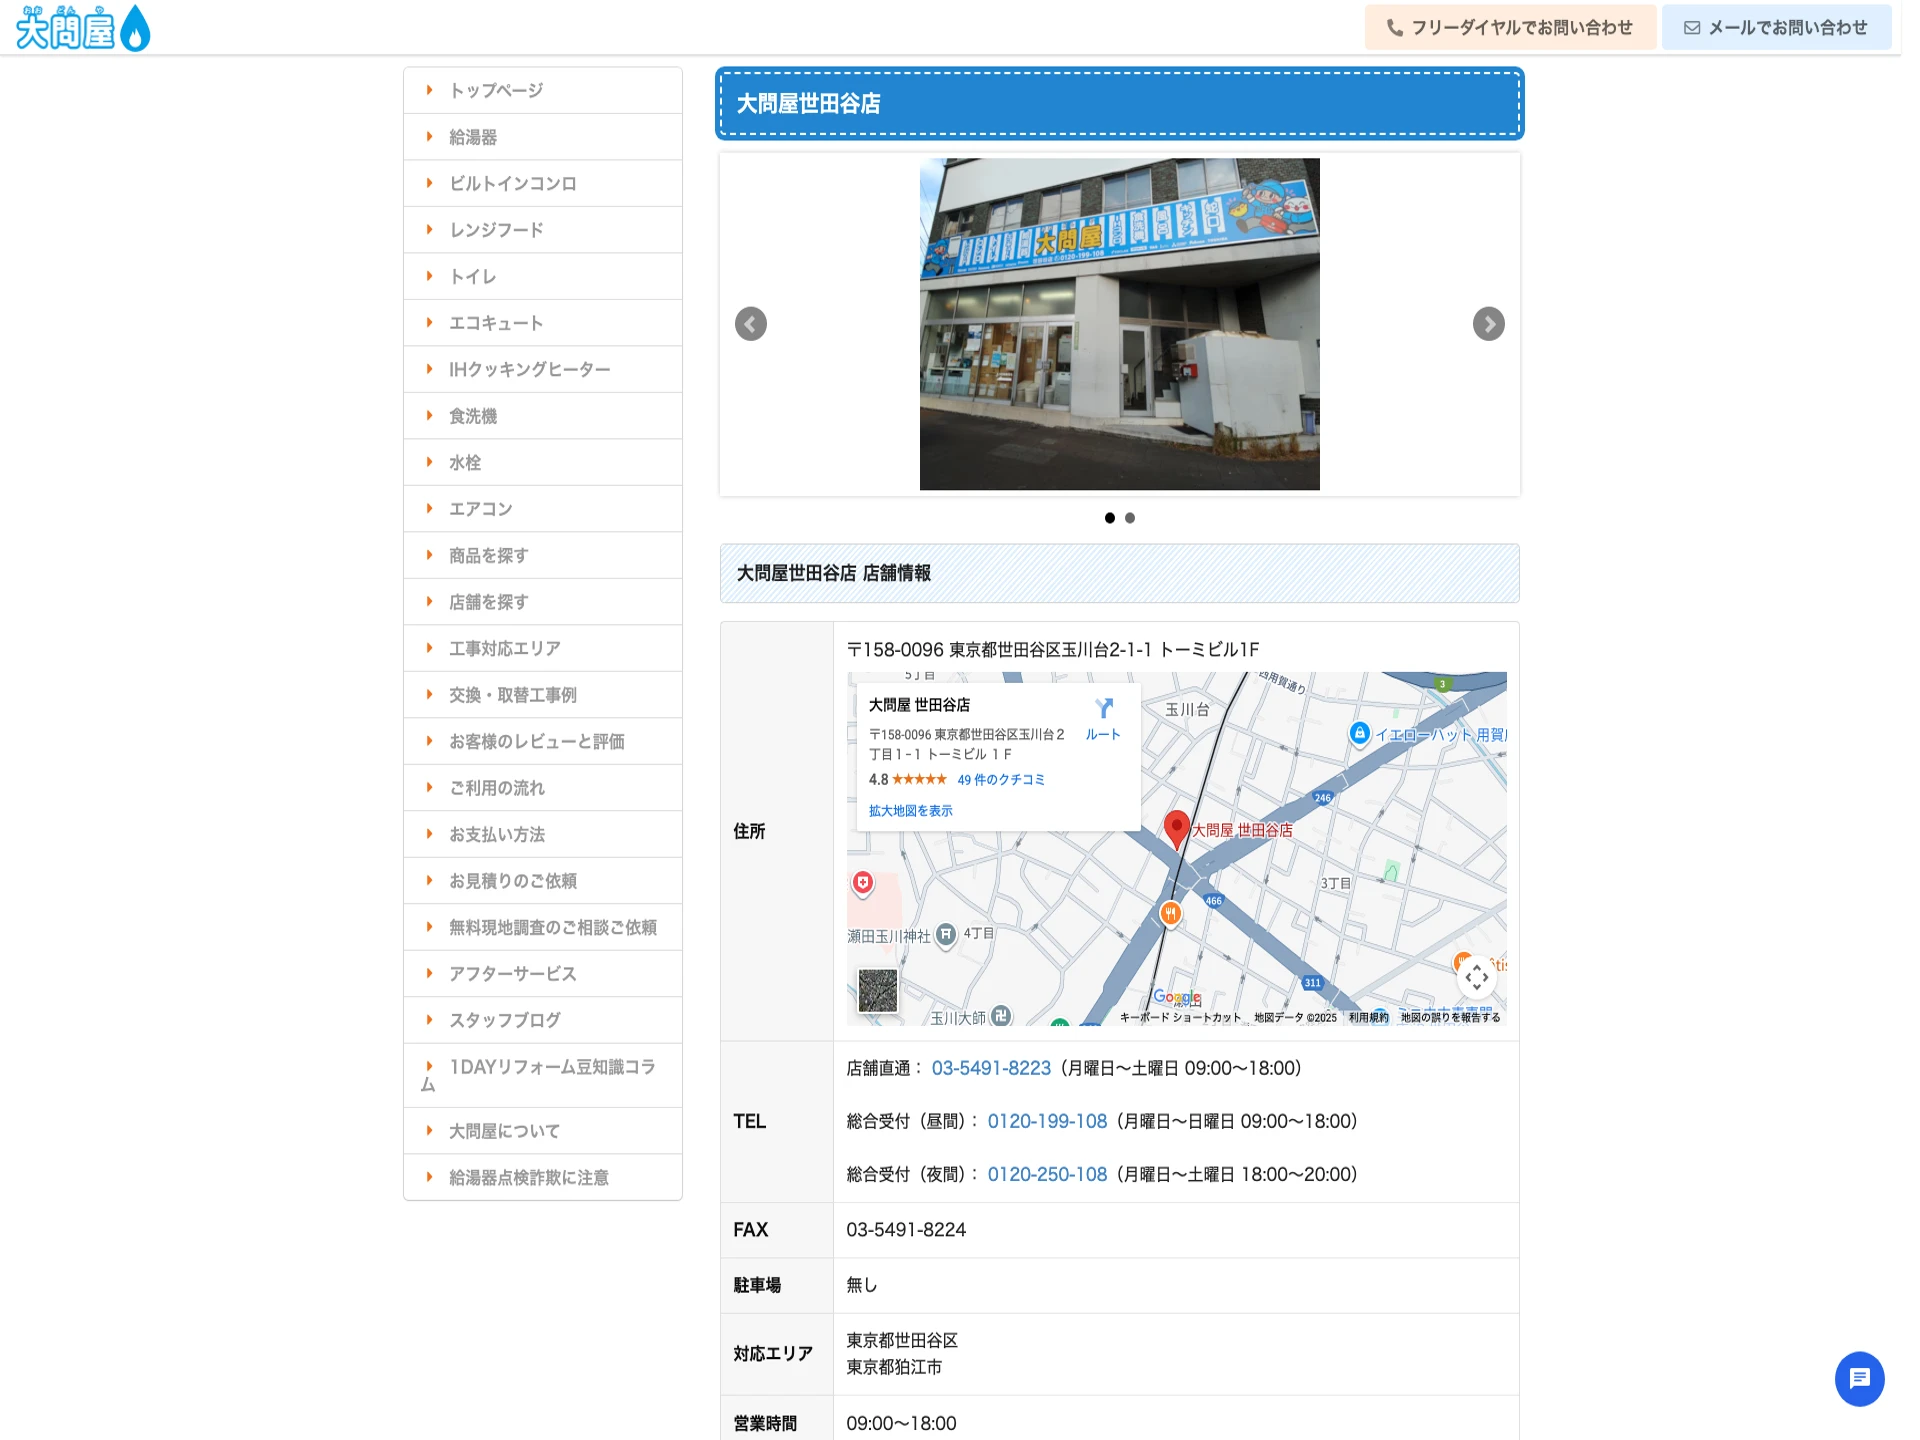This screenshot has height=1440, width=1920.
Task: Expand the スタッフブログ entry chevron
Action: pyautogui.click(x=430, y=1020)
